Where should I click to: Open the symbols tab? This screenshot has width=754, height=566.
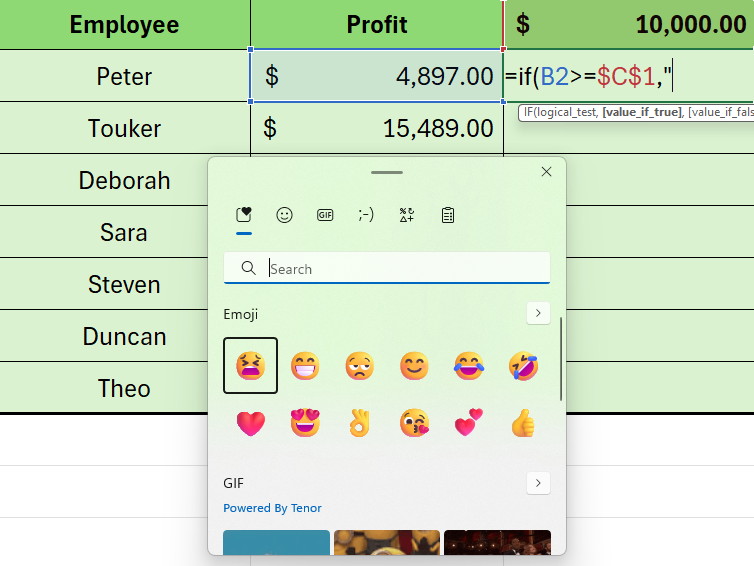pos(407,214)
